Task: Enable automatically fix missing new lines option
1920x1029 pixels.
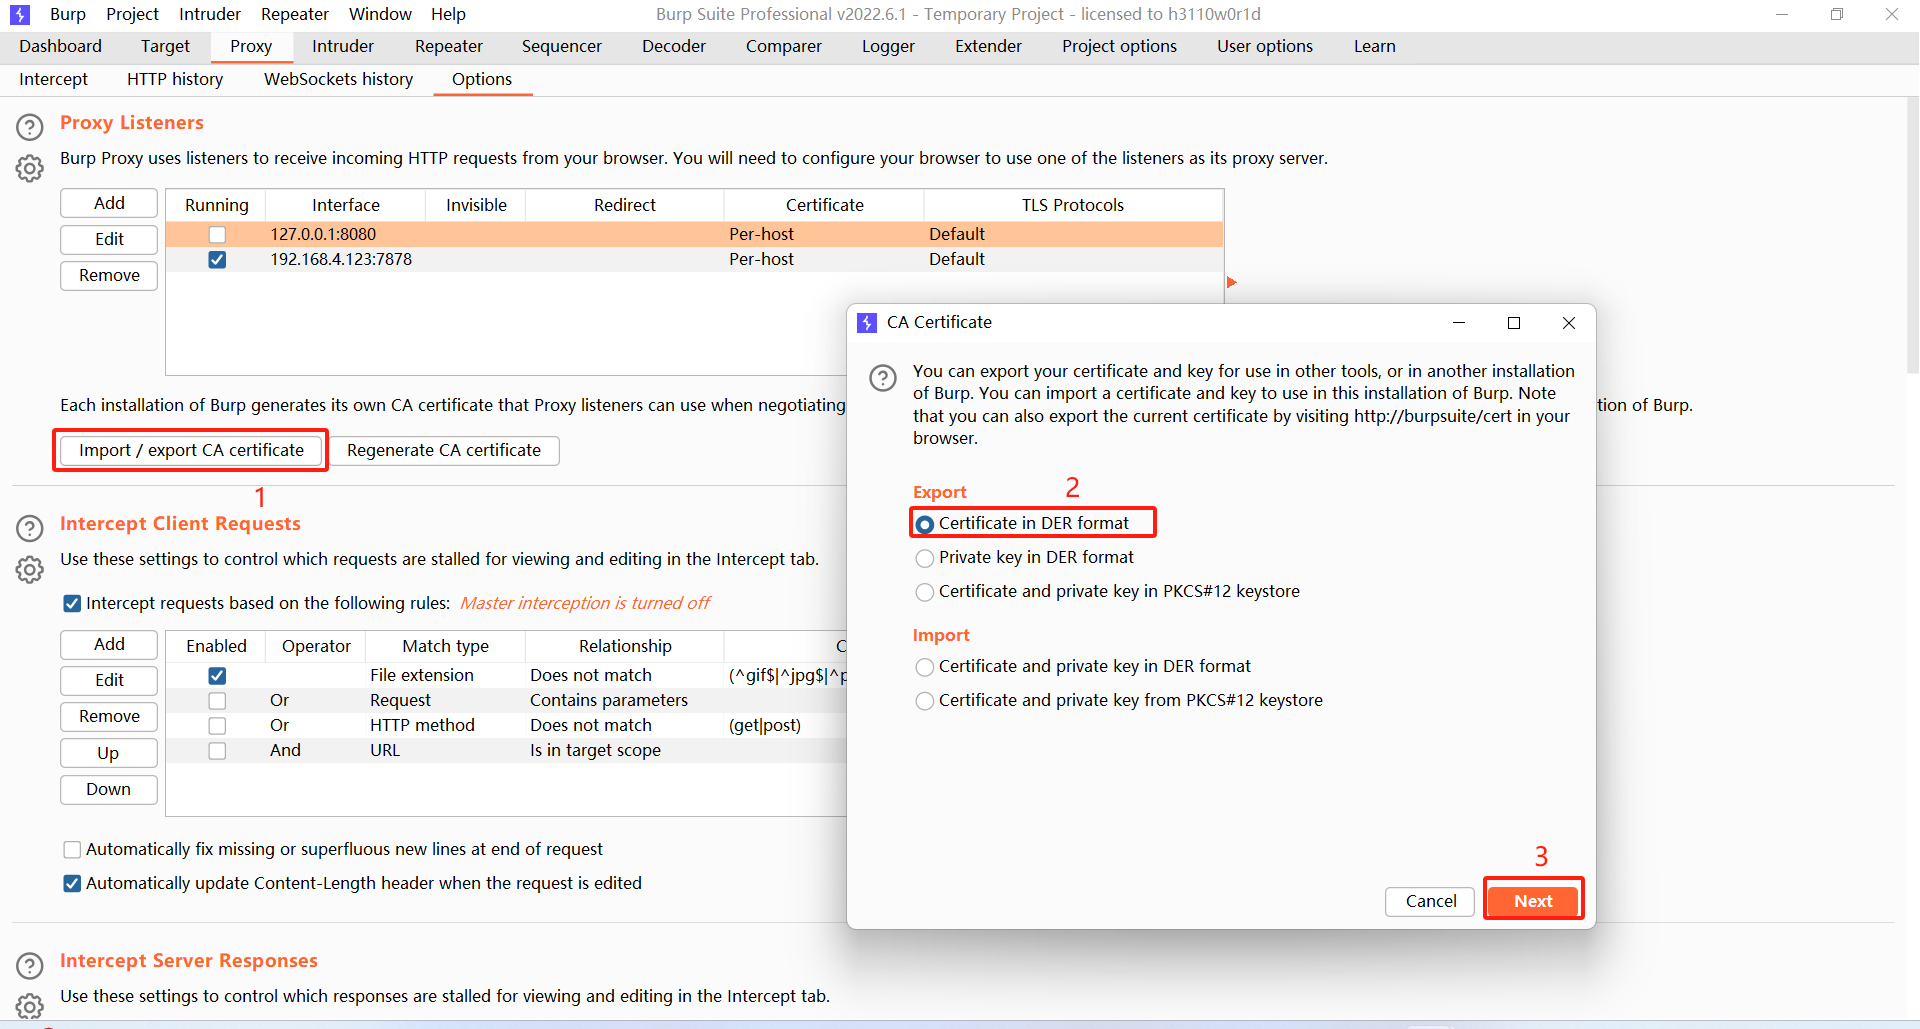Action: pyautogui.click(x=72, y=850)
